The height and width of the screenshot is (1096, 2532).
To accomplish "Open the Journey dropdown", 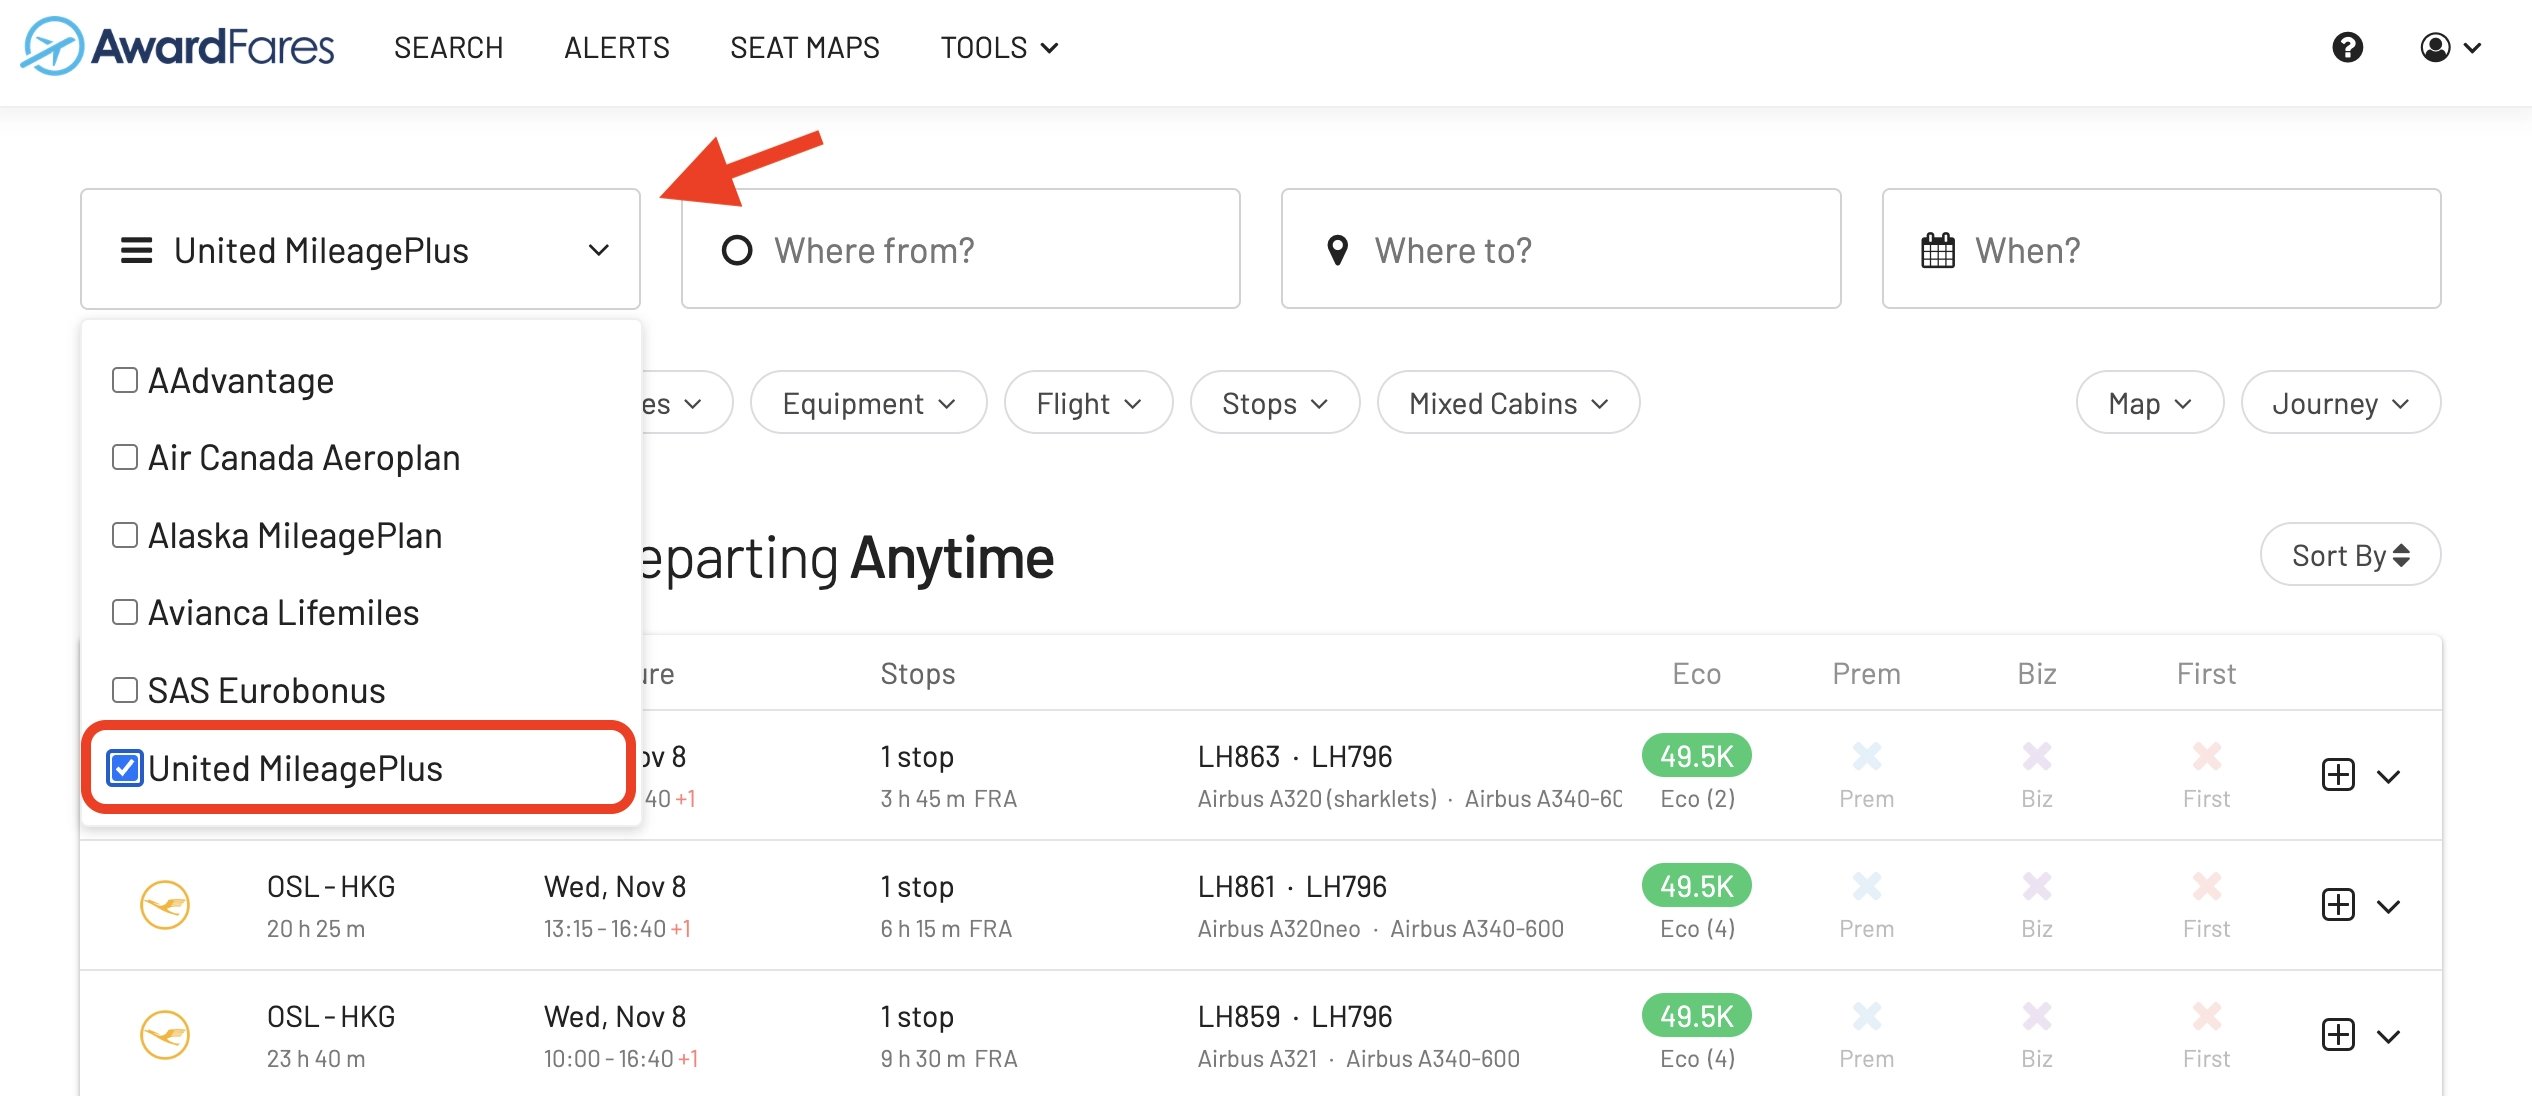I will pos(2340,403).
